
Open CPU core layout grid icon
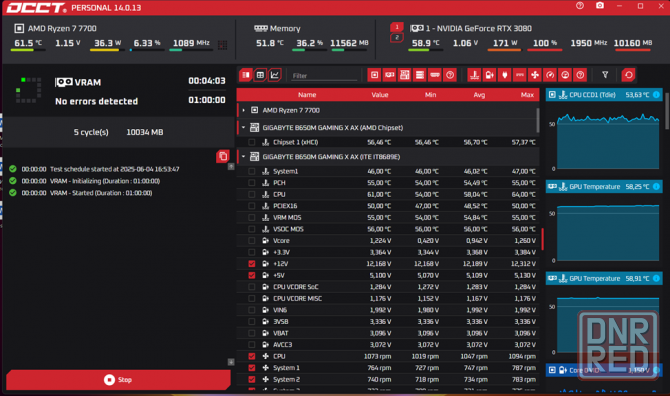point(223,44)
